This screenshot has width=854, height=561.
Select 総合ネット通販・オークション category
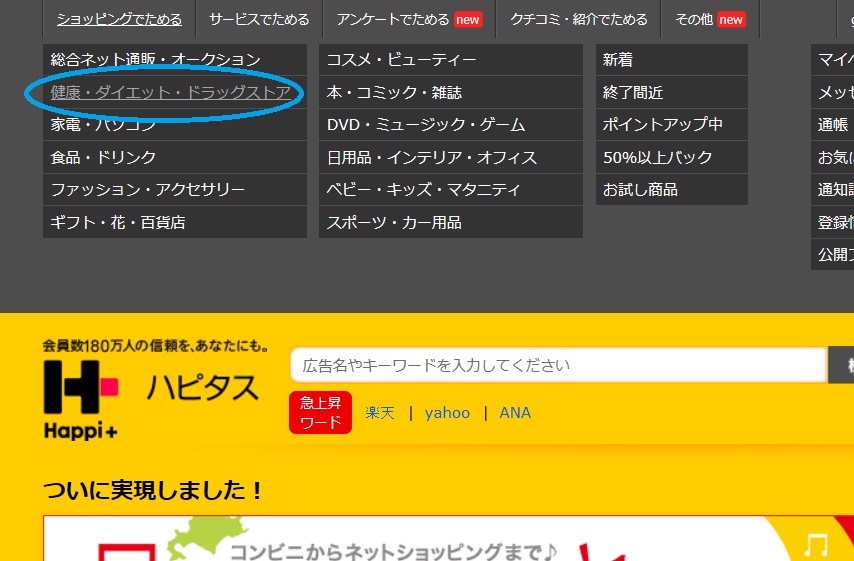(175, 59)
